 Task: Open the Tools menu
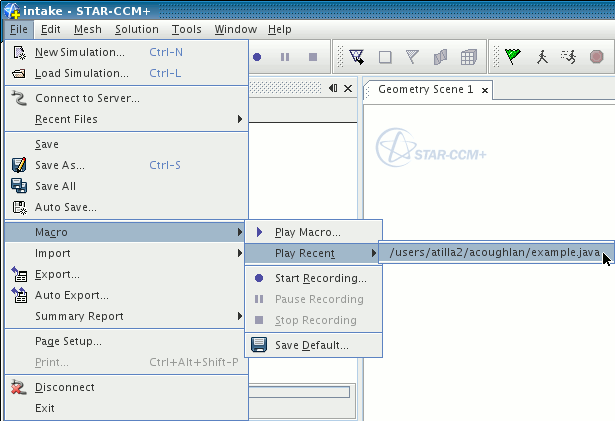[187, 29]
